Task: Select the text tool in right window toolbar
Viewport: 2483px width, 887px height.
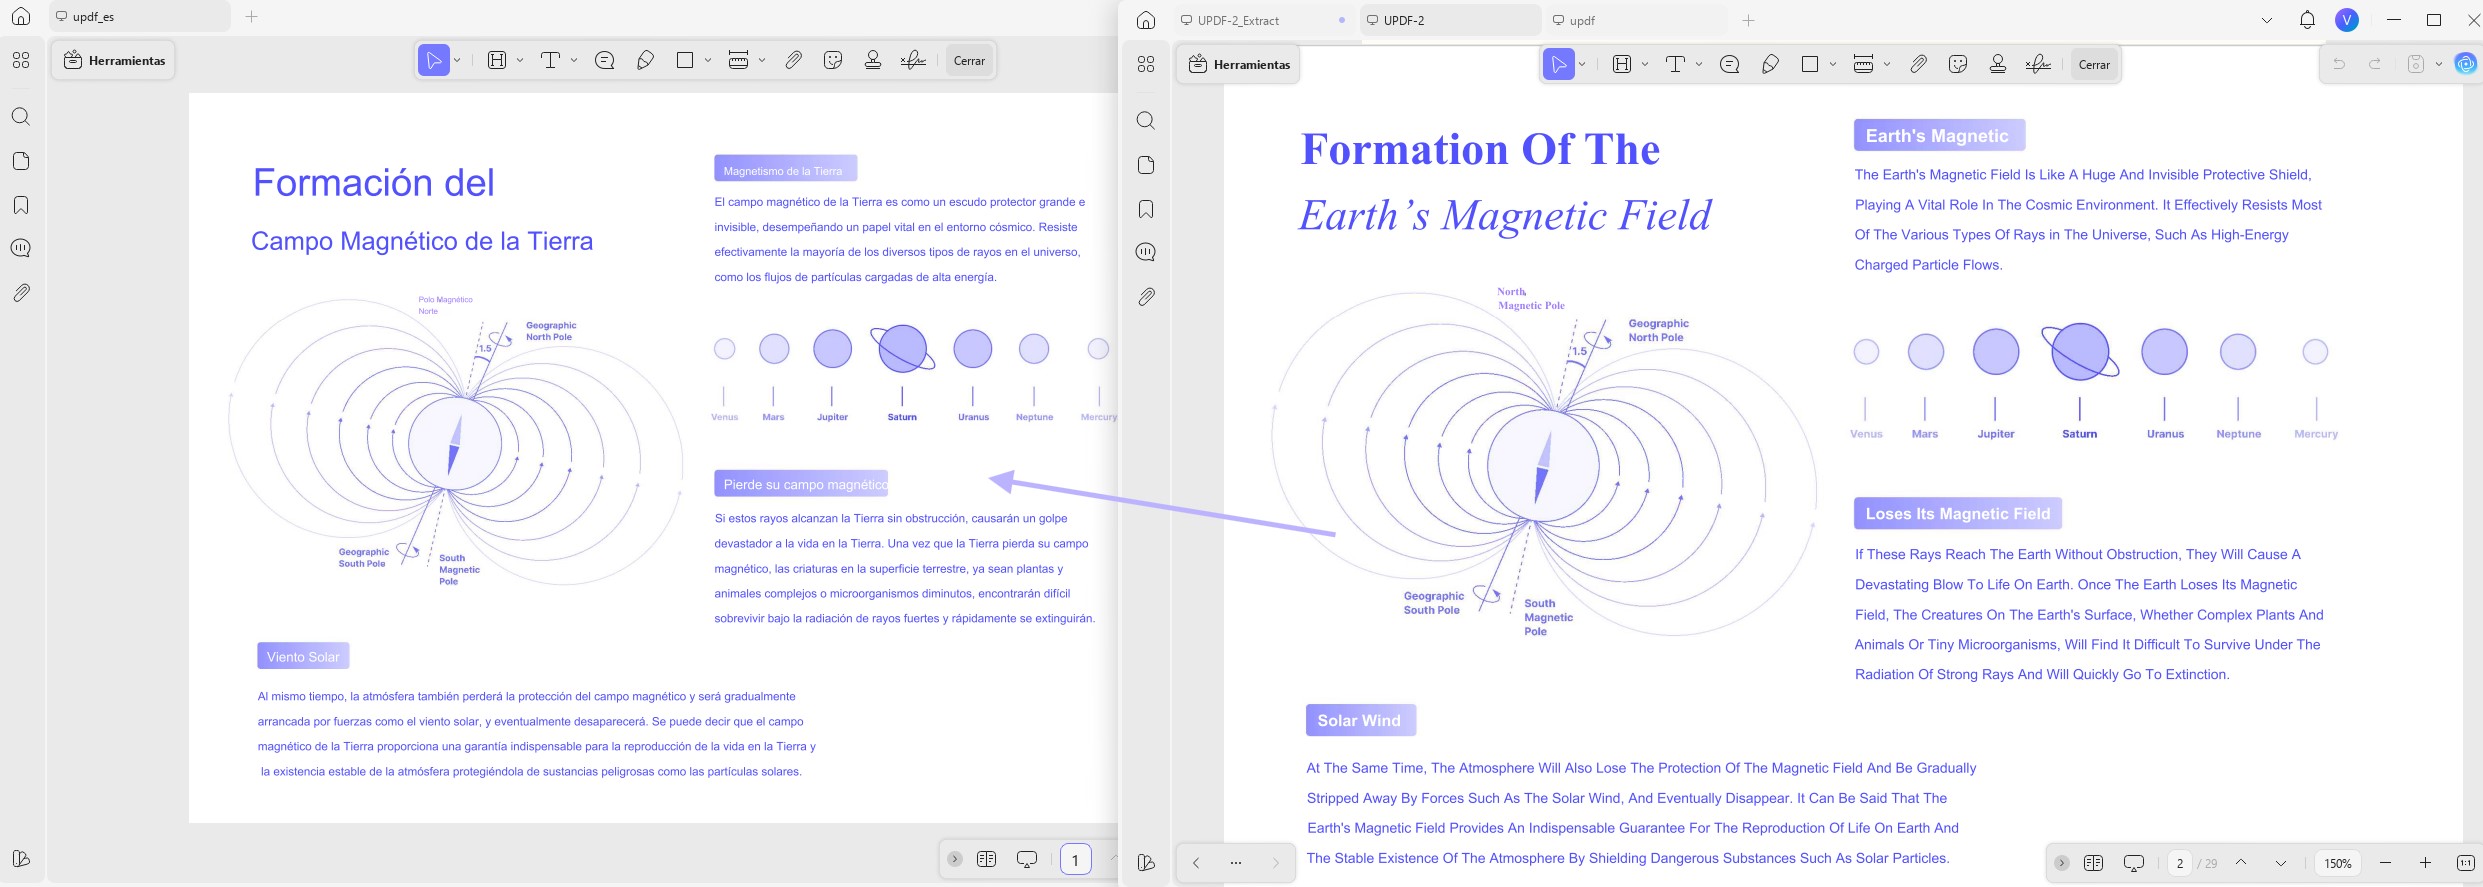Action: pos(1675,65)
